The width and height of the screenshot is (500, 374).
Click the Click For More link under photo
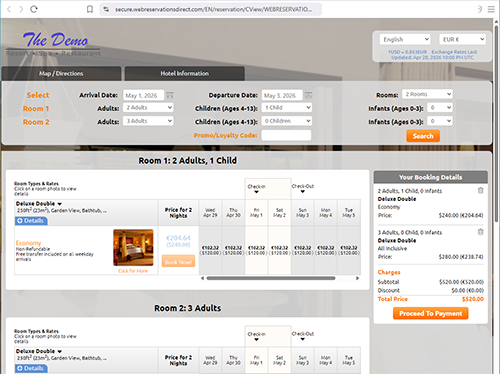133,271
